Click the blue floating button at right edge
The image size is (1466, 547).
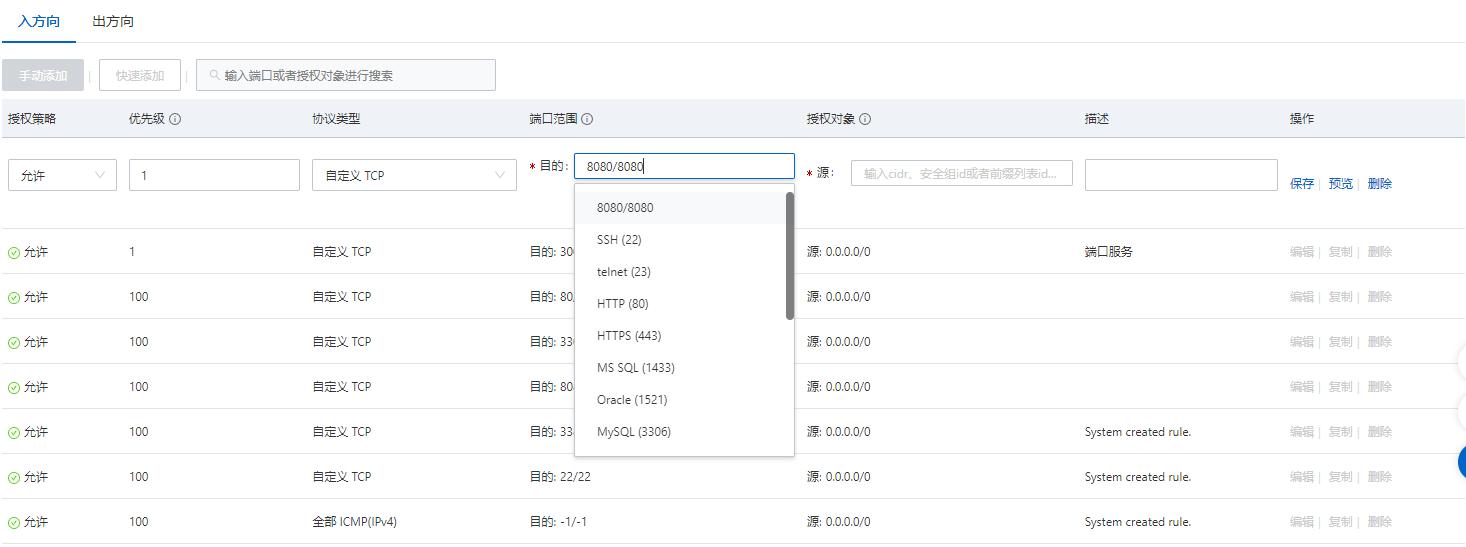tap(1462, 461)
